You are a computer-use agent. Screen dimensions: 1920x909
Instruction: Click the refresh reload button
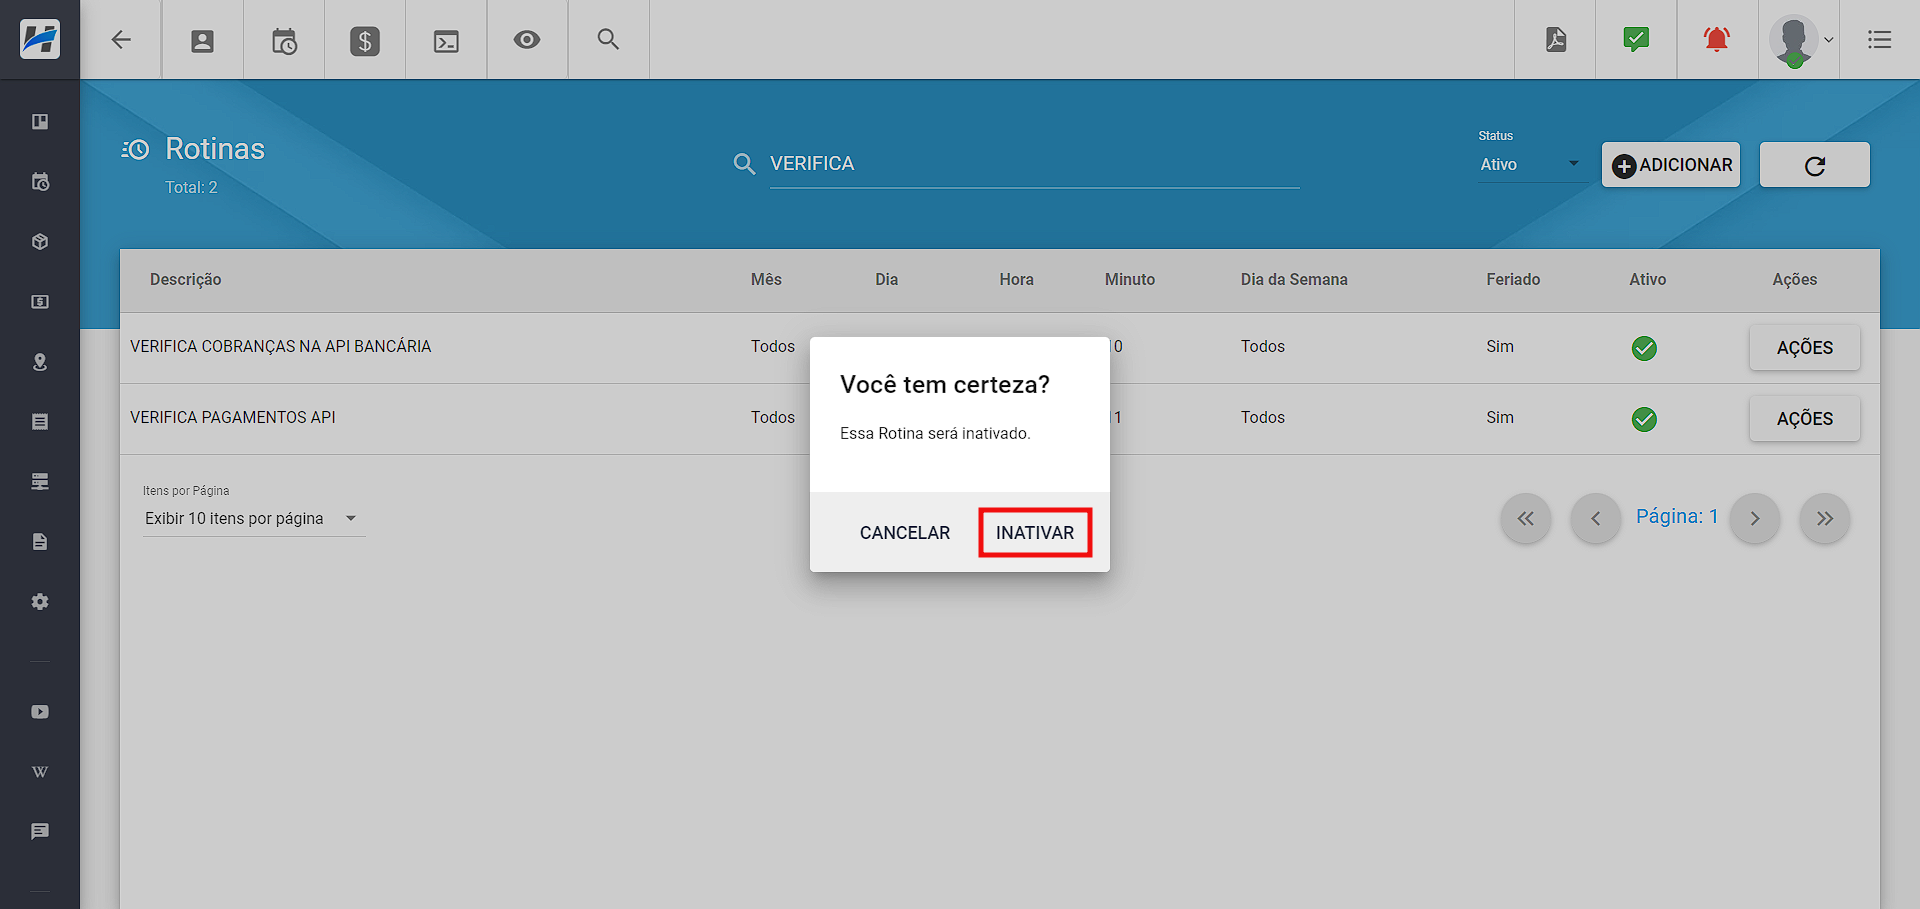1815,165
